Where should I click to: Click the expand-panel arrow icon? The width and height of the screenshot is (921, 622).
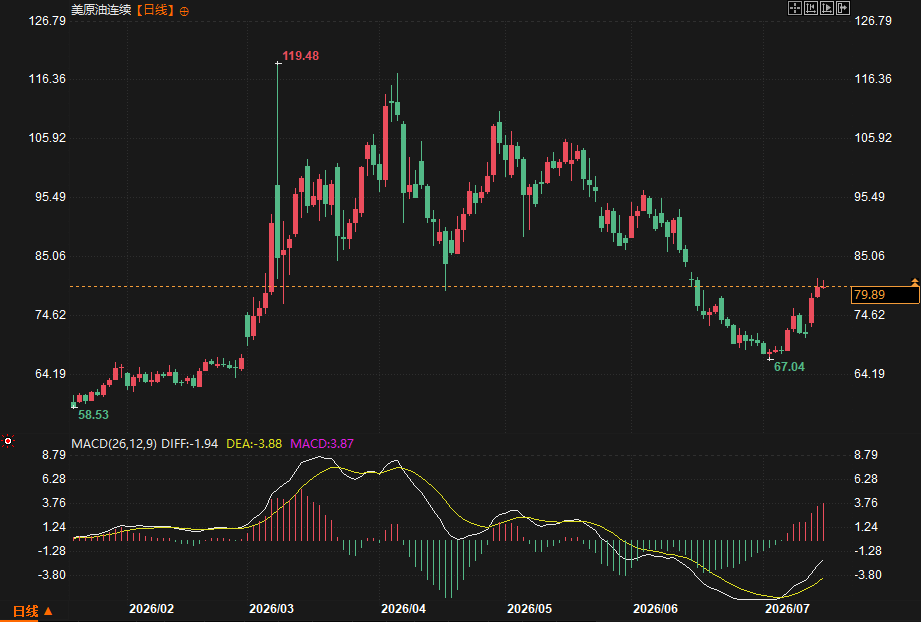click(843, 8)
